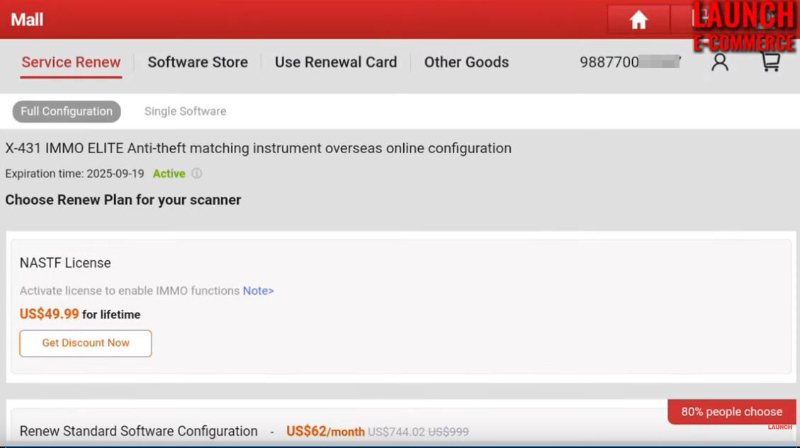
Task: Open the Software Store tab
Action: (x=198, y=62)
